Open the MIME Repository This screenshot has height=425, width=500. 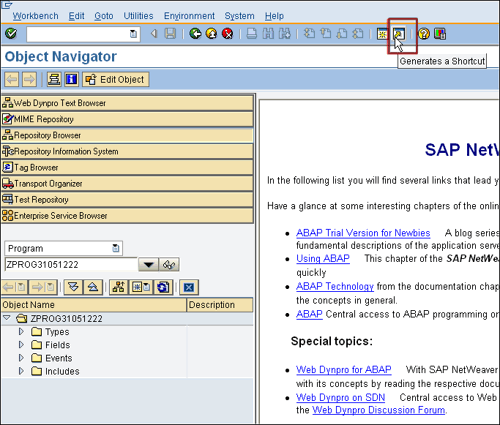(x=127, y=119)
